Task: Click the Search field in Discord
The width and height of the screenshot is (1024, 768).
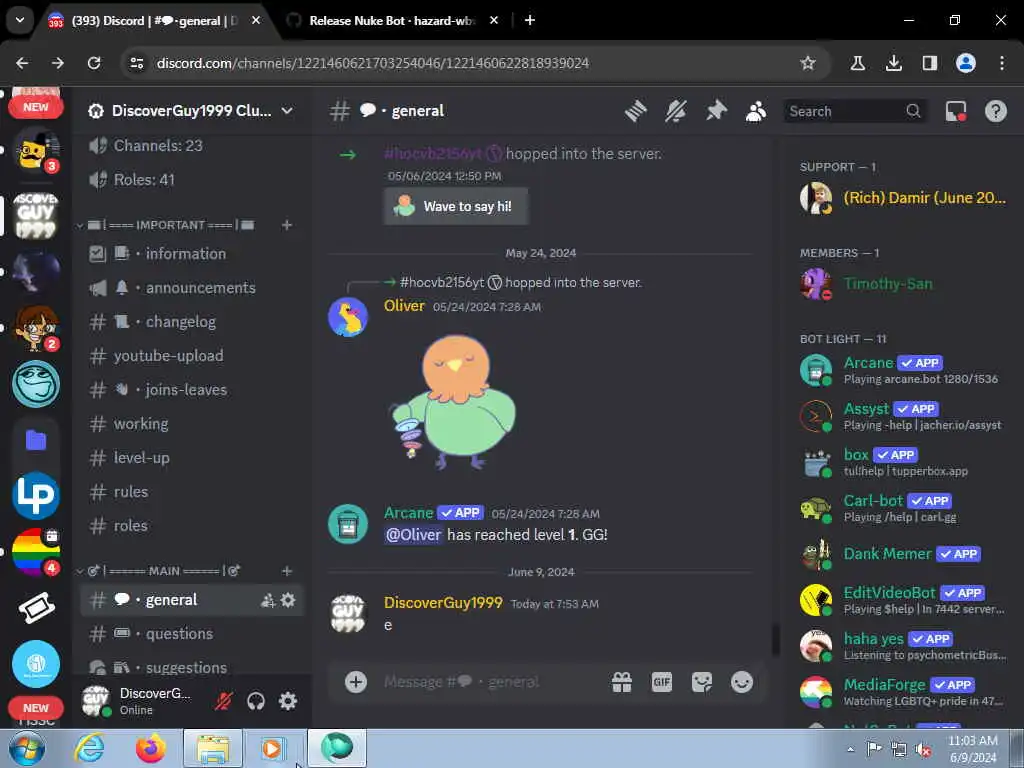Action: tap(856, 111)
